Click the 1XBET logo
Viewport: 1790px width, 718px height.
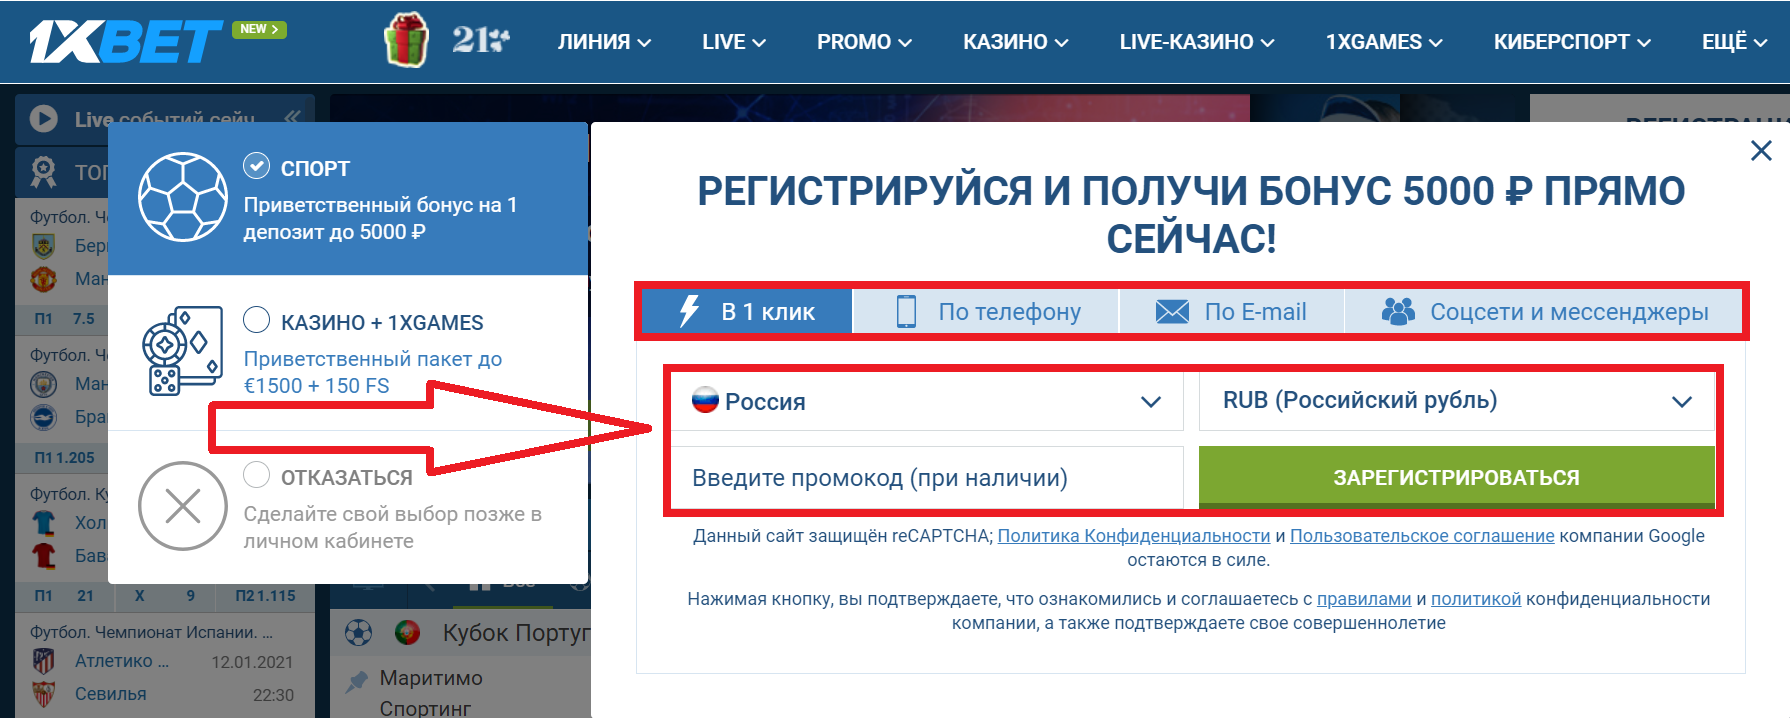coord(125,42)
